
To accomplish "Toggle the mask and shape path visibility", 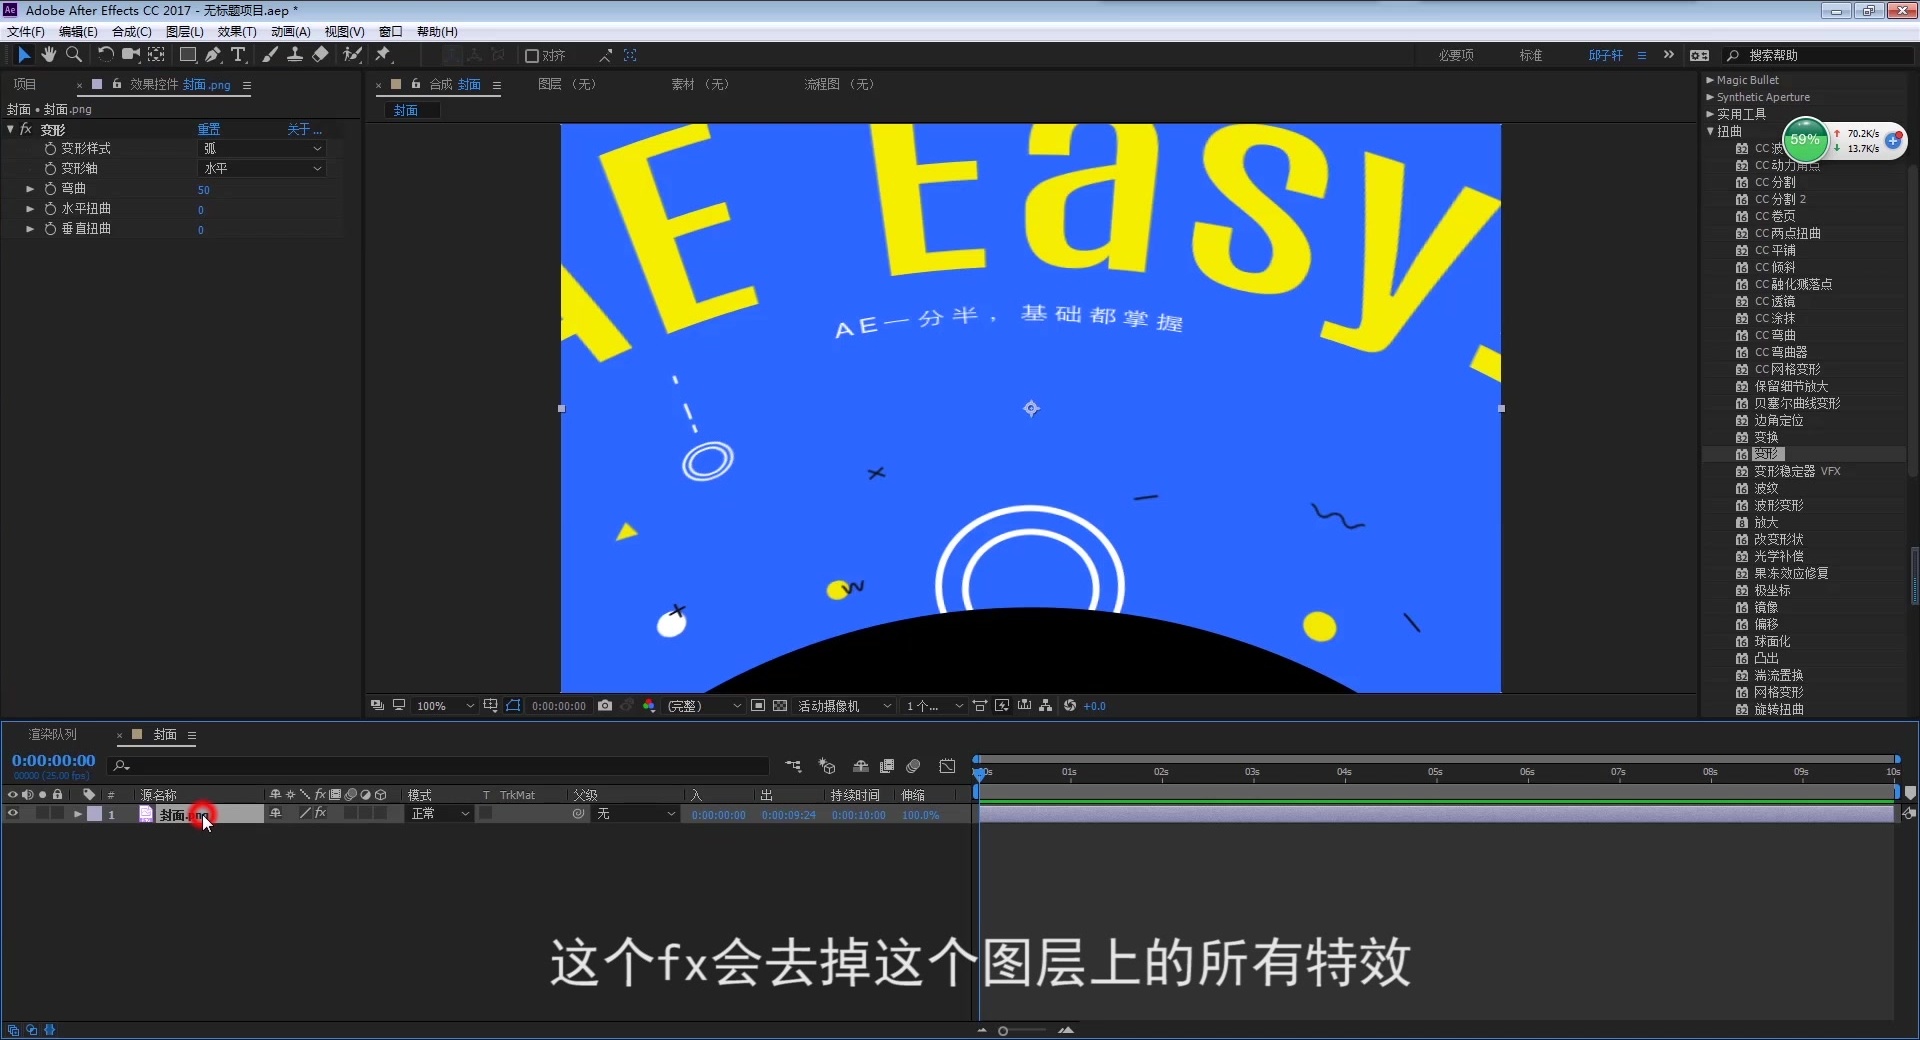I will (513, 706).
